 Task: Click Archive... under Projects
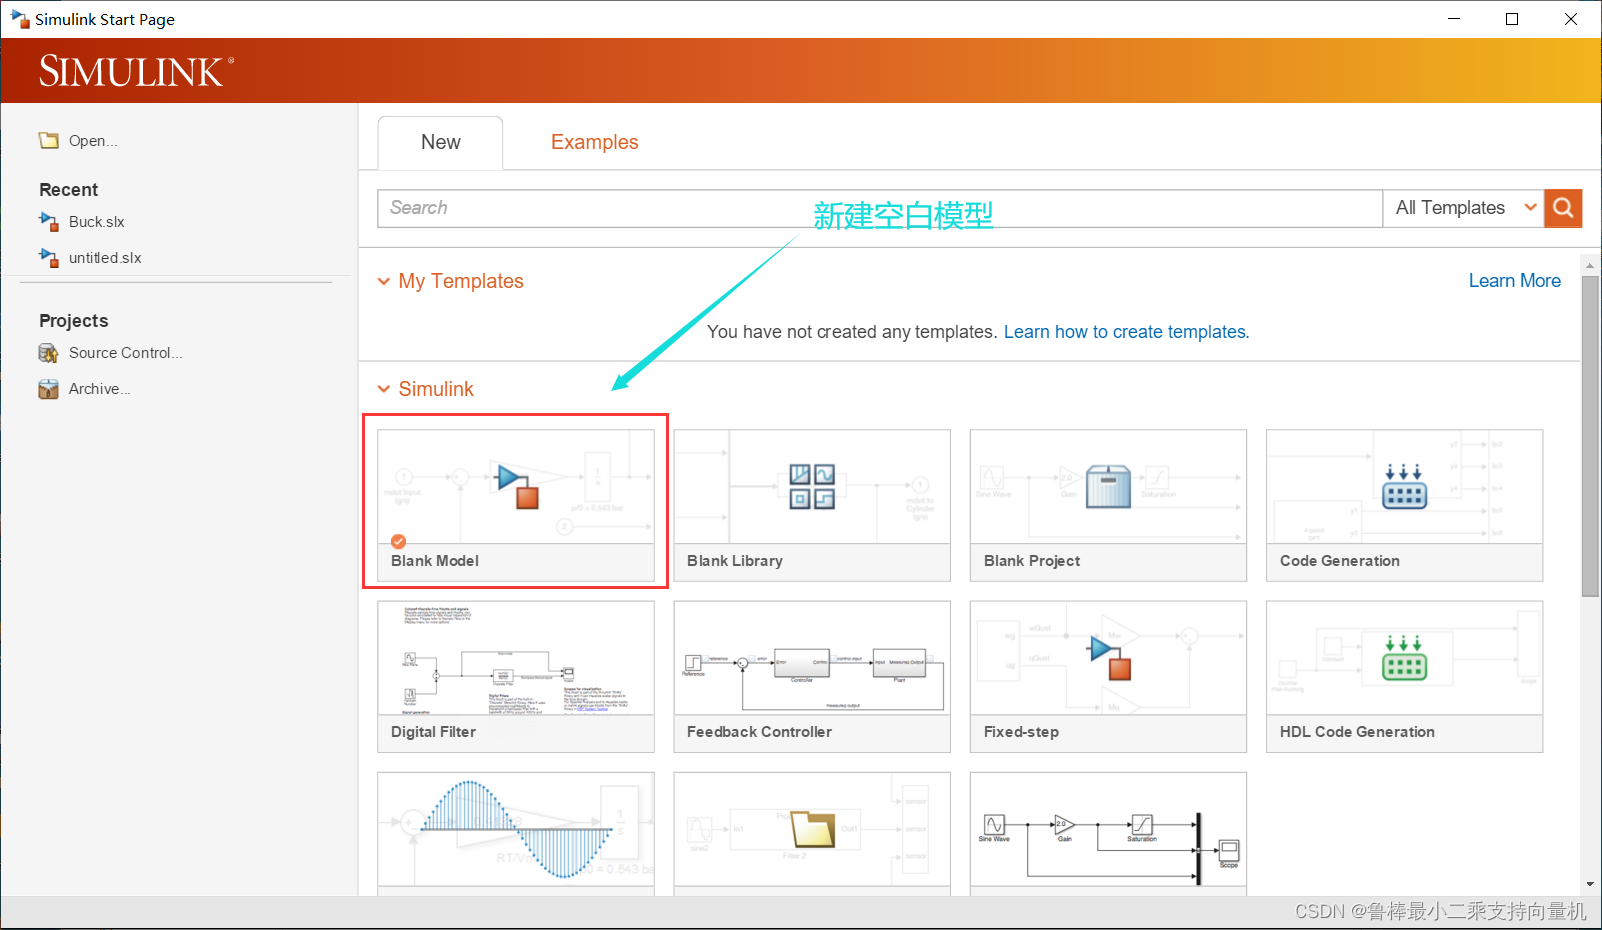(x=99, y=389)
